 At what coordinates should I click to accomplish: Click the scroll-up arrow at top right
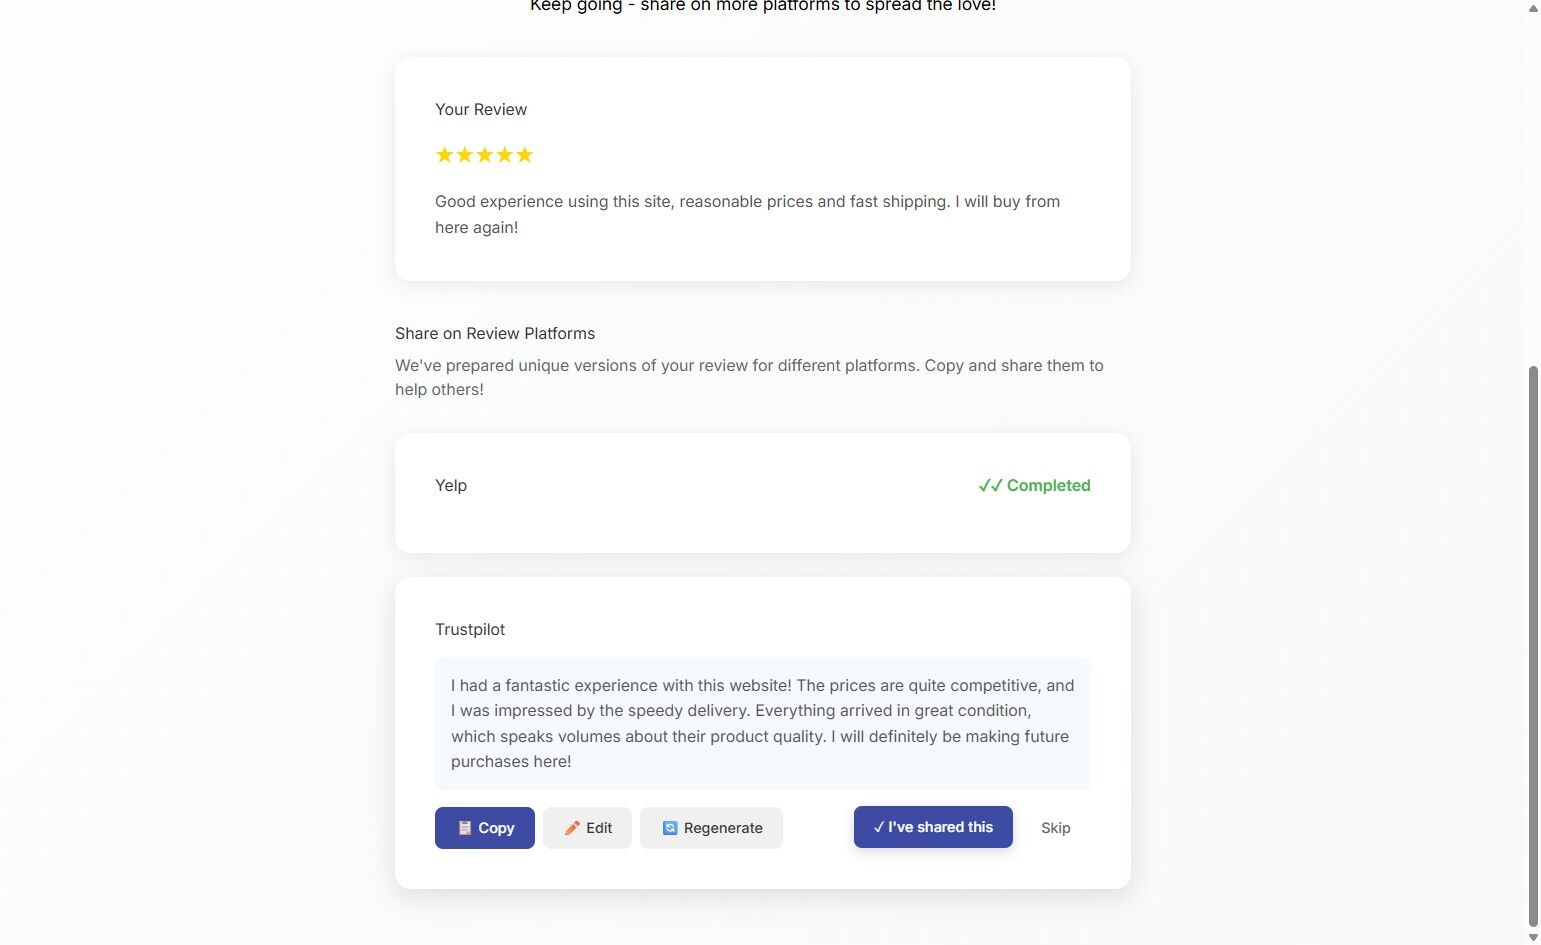pos(1533,8)
